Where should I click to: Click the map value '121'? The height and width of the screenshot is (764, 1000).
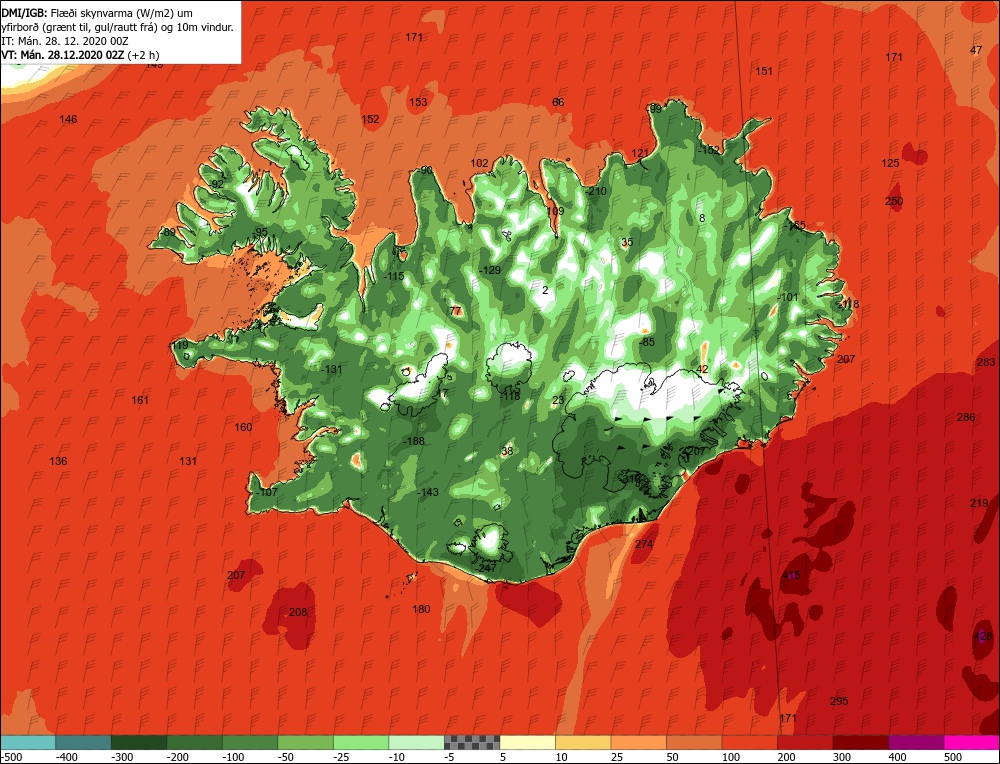coord(640,153)
